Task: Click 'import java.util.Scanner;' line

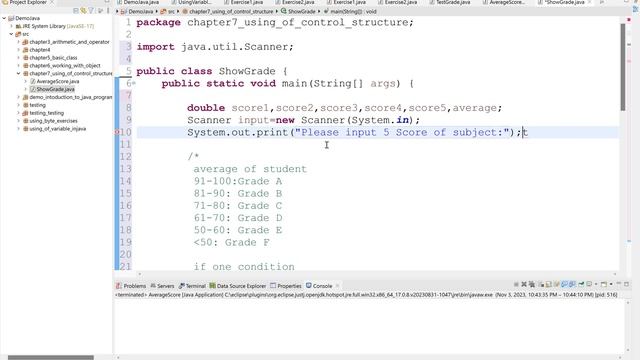Action: [x=215, y=47]
